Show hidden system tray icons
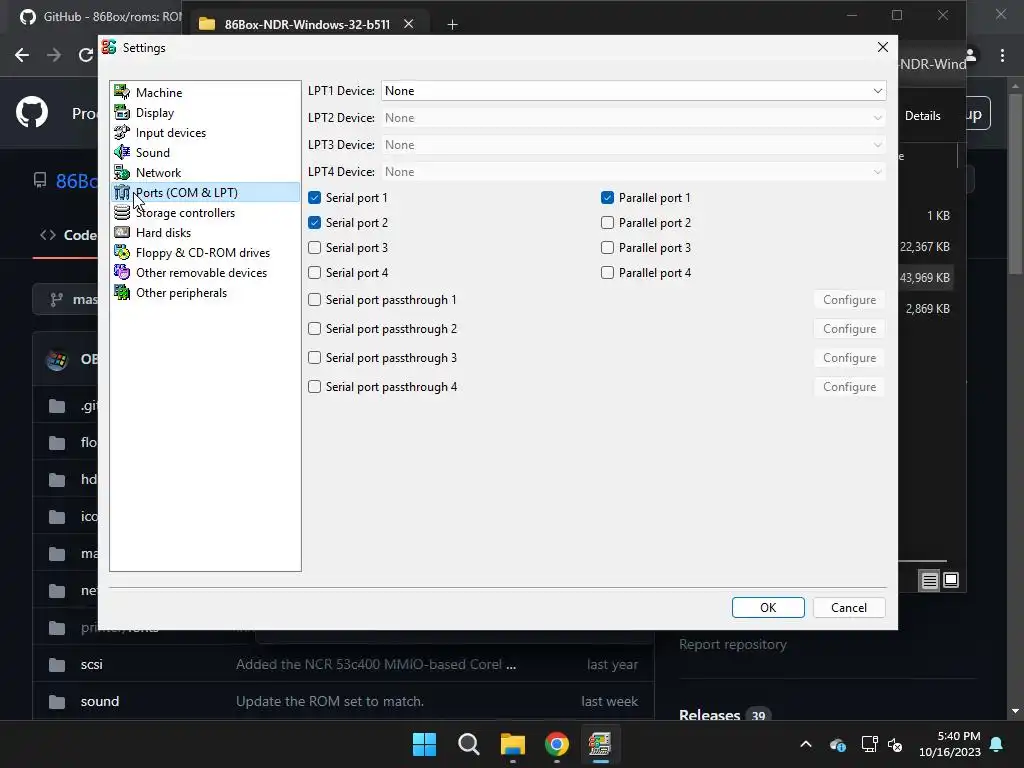The image size is (1024, 768). click(806, 744)
